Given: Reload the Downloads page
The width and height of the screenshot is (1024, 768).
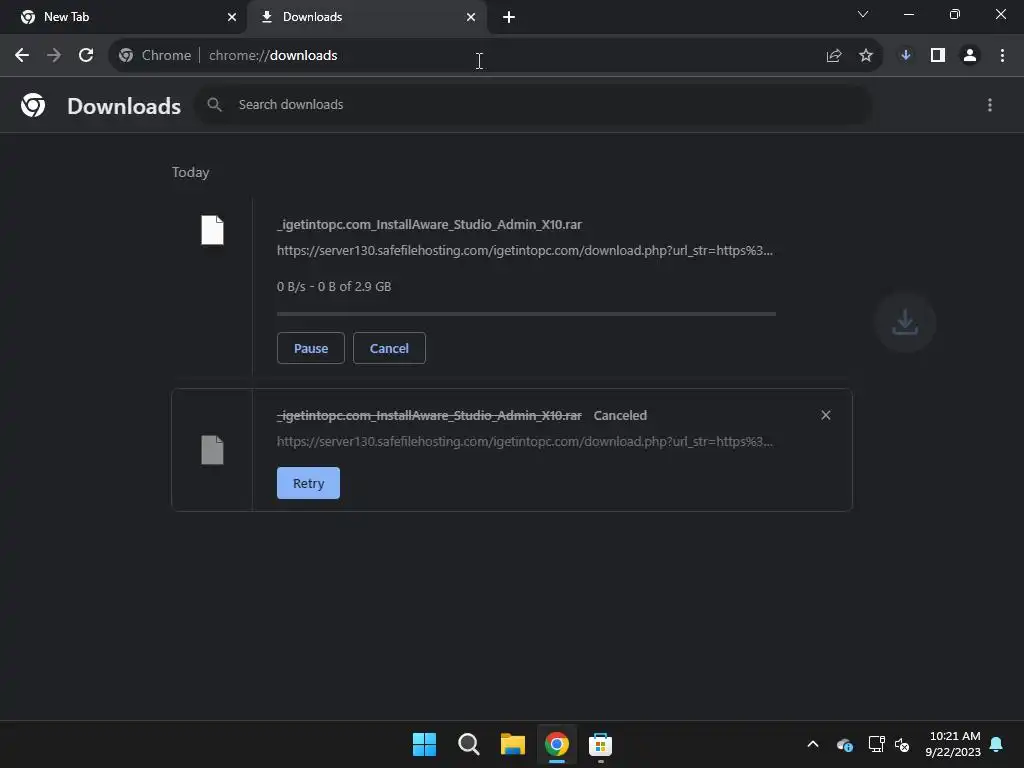Looking at the screenshot, I should 86,56.
